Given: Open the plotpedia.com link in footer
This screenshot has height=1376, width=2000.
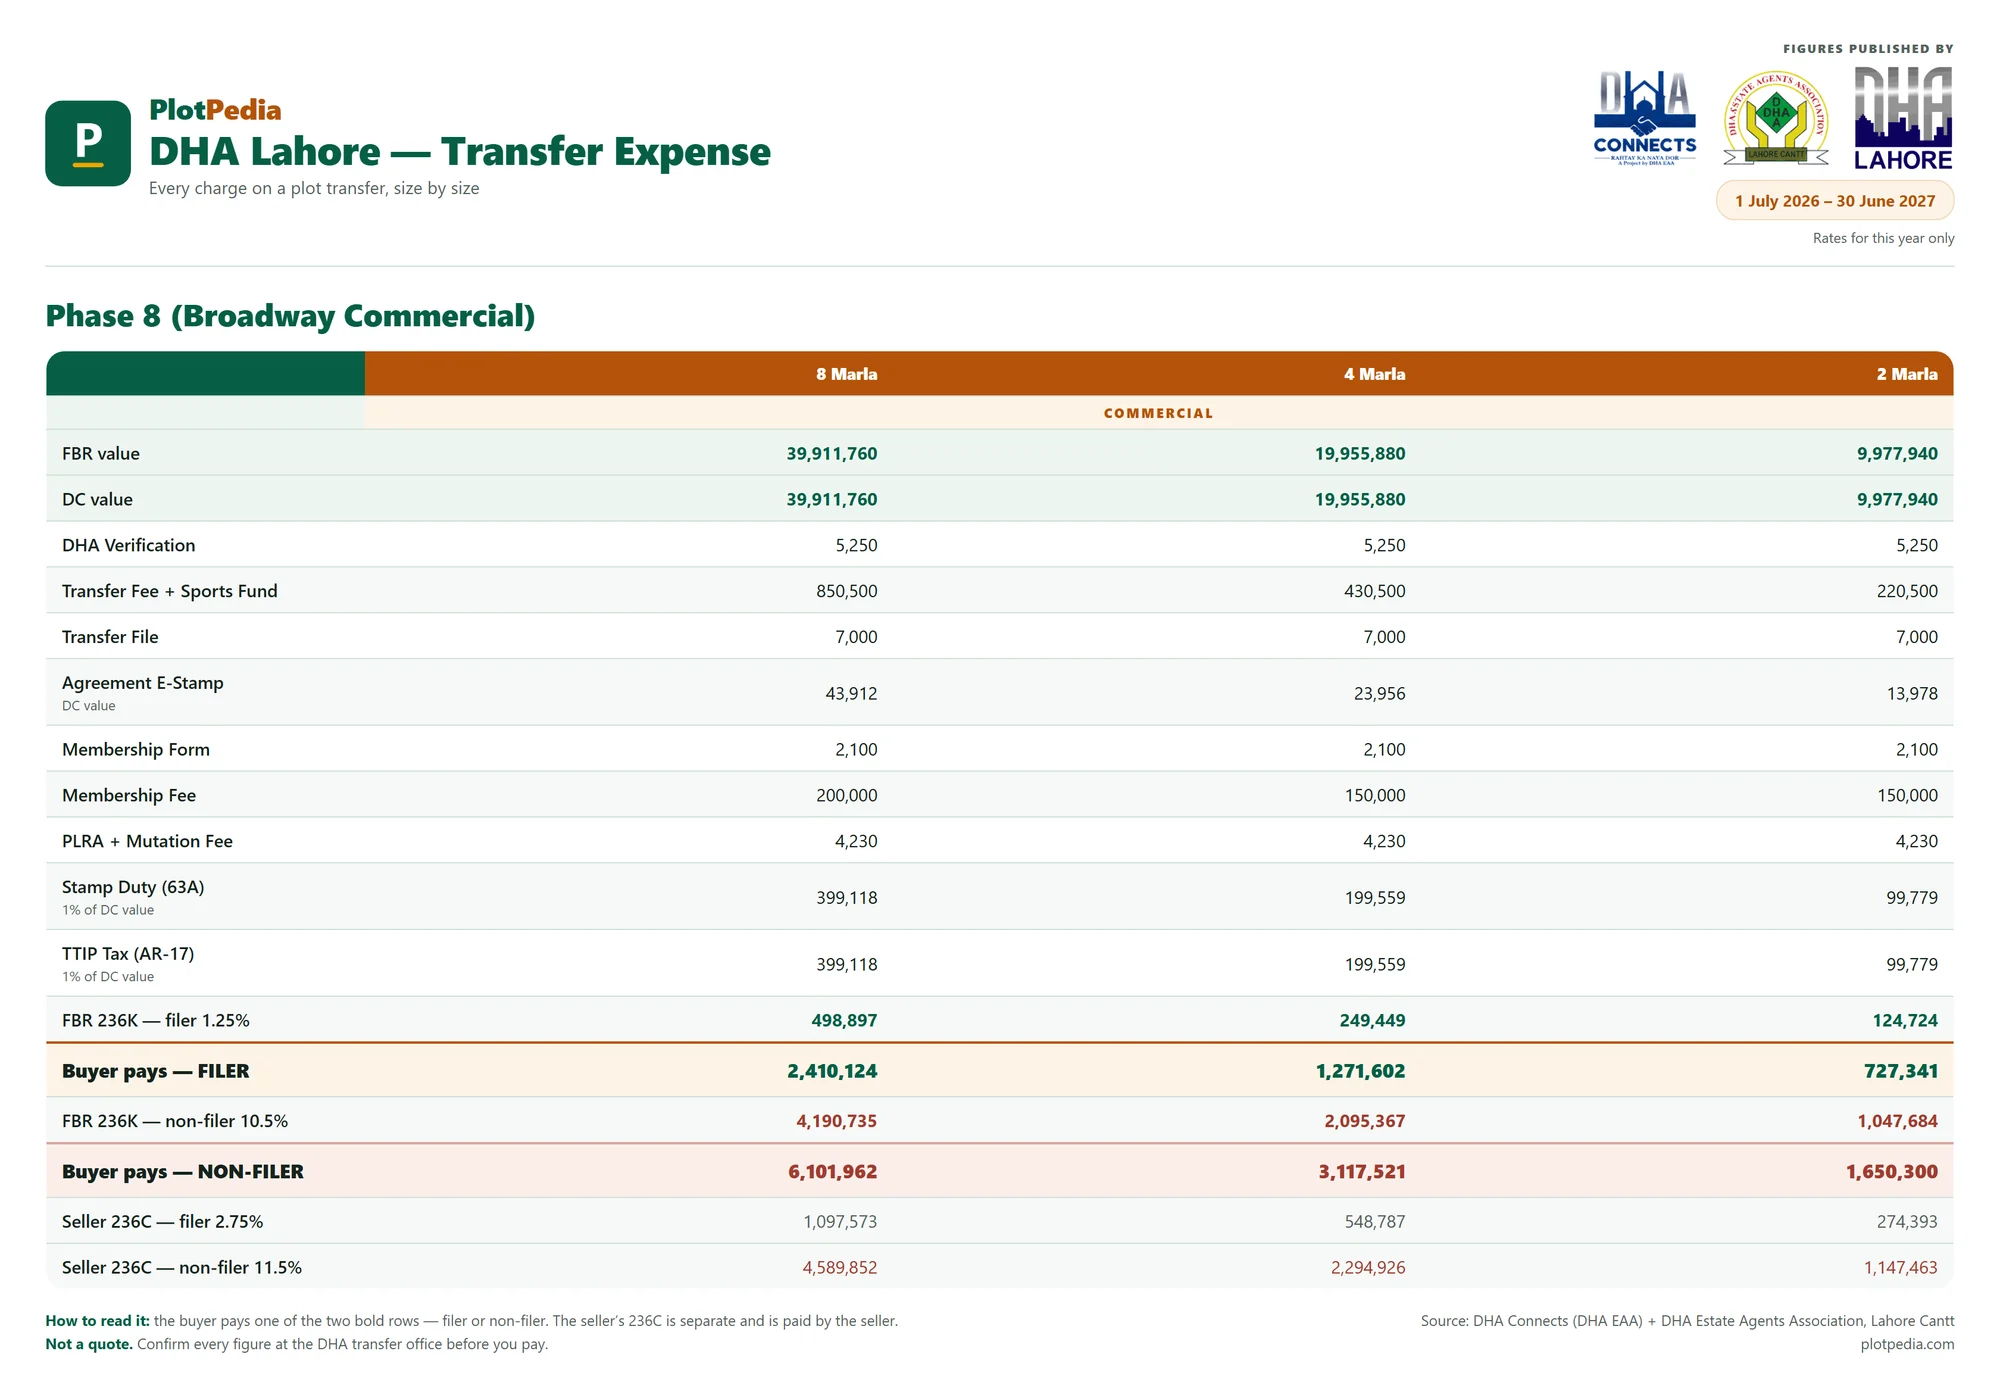Looking at the screenshot, I should 1907,1344.
